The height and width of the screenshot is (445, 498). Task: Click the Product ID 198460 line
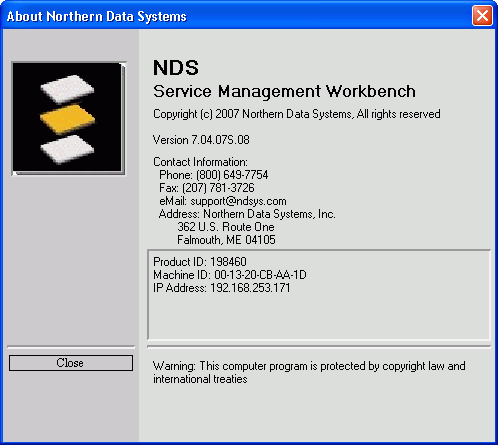click(200, 262)
